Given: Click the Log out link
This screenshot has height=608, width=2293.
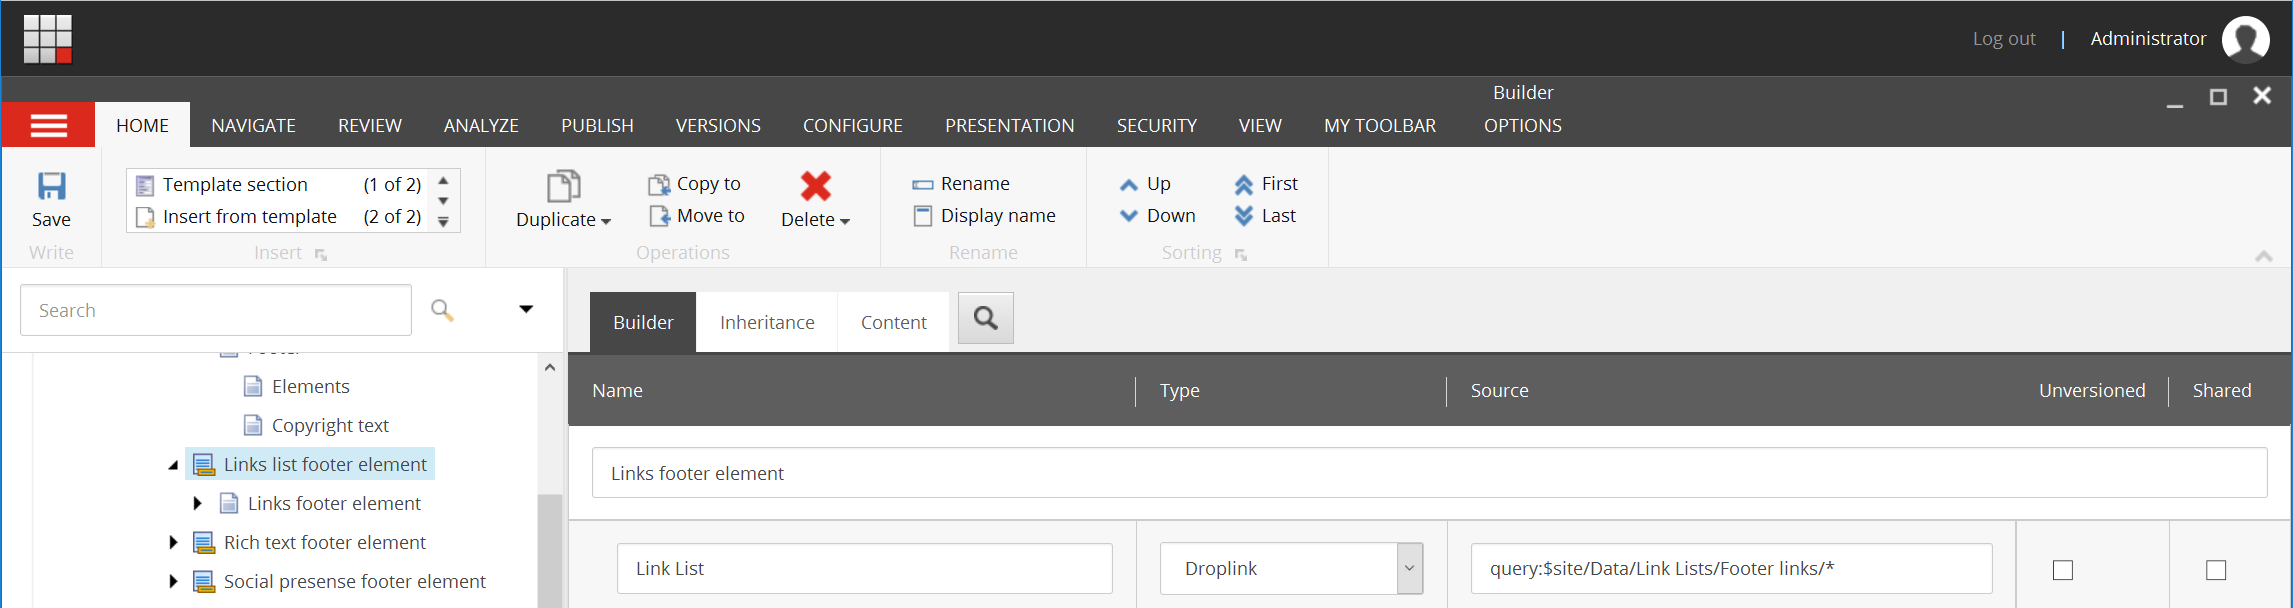Looking at the screenshot, I should pyautogui.click(x=2003, y=39).
